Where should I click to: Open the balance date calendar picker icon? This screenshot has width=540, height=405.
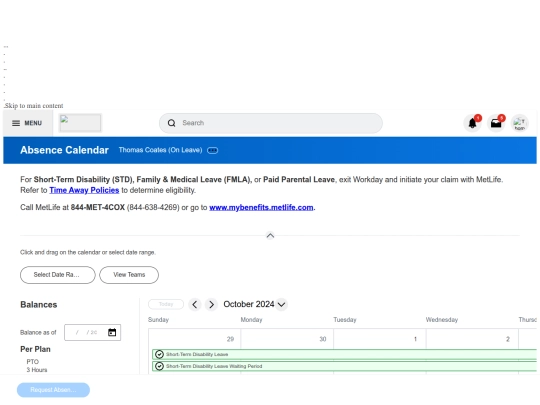112,332
